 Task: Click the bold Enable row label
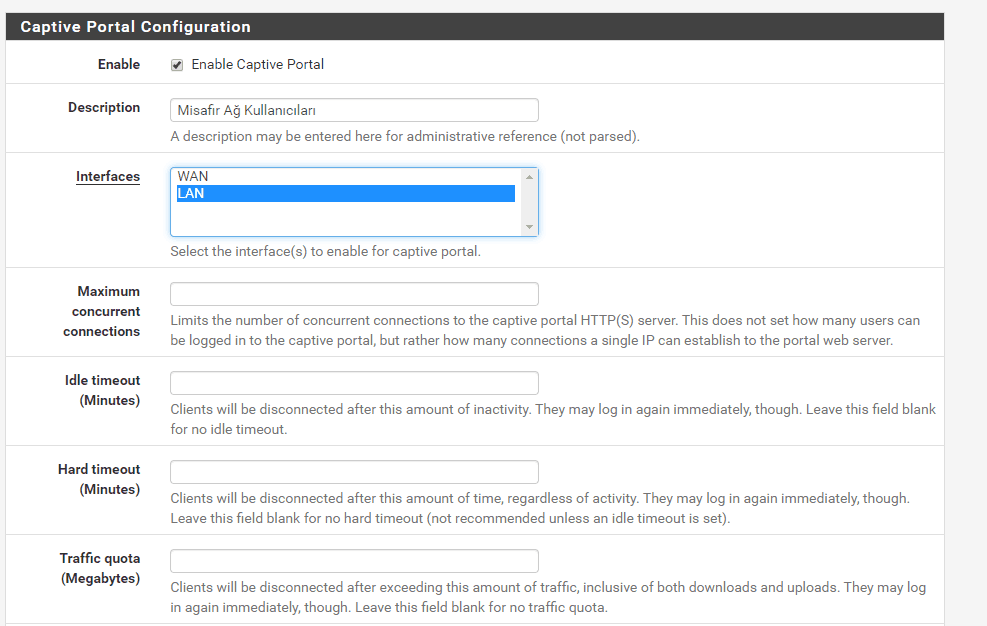(119, 65)
